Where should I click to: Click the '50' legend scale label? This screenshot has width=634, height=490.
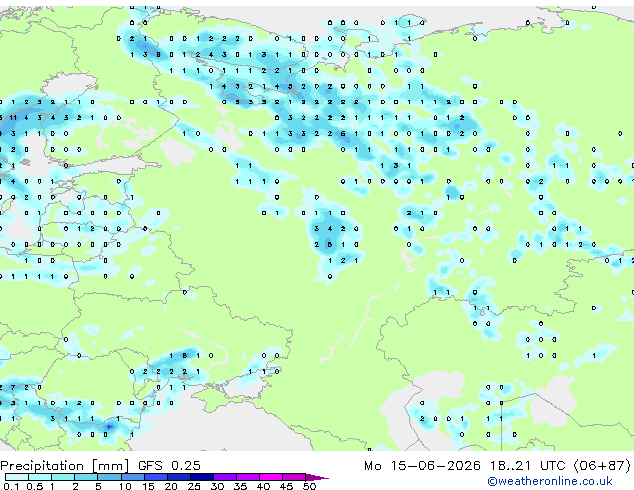tap(309, 486)
